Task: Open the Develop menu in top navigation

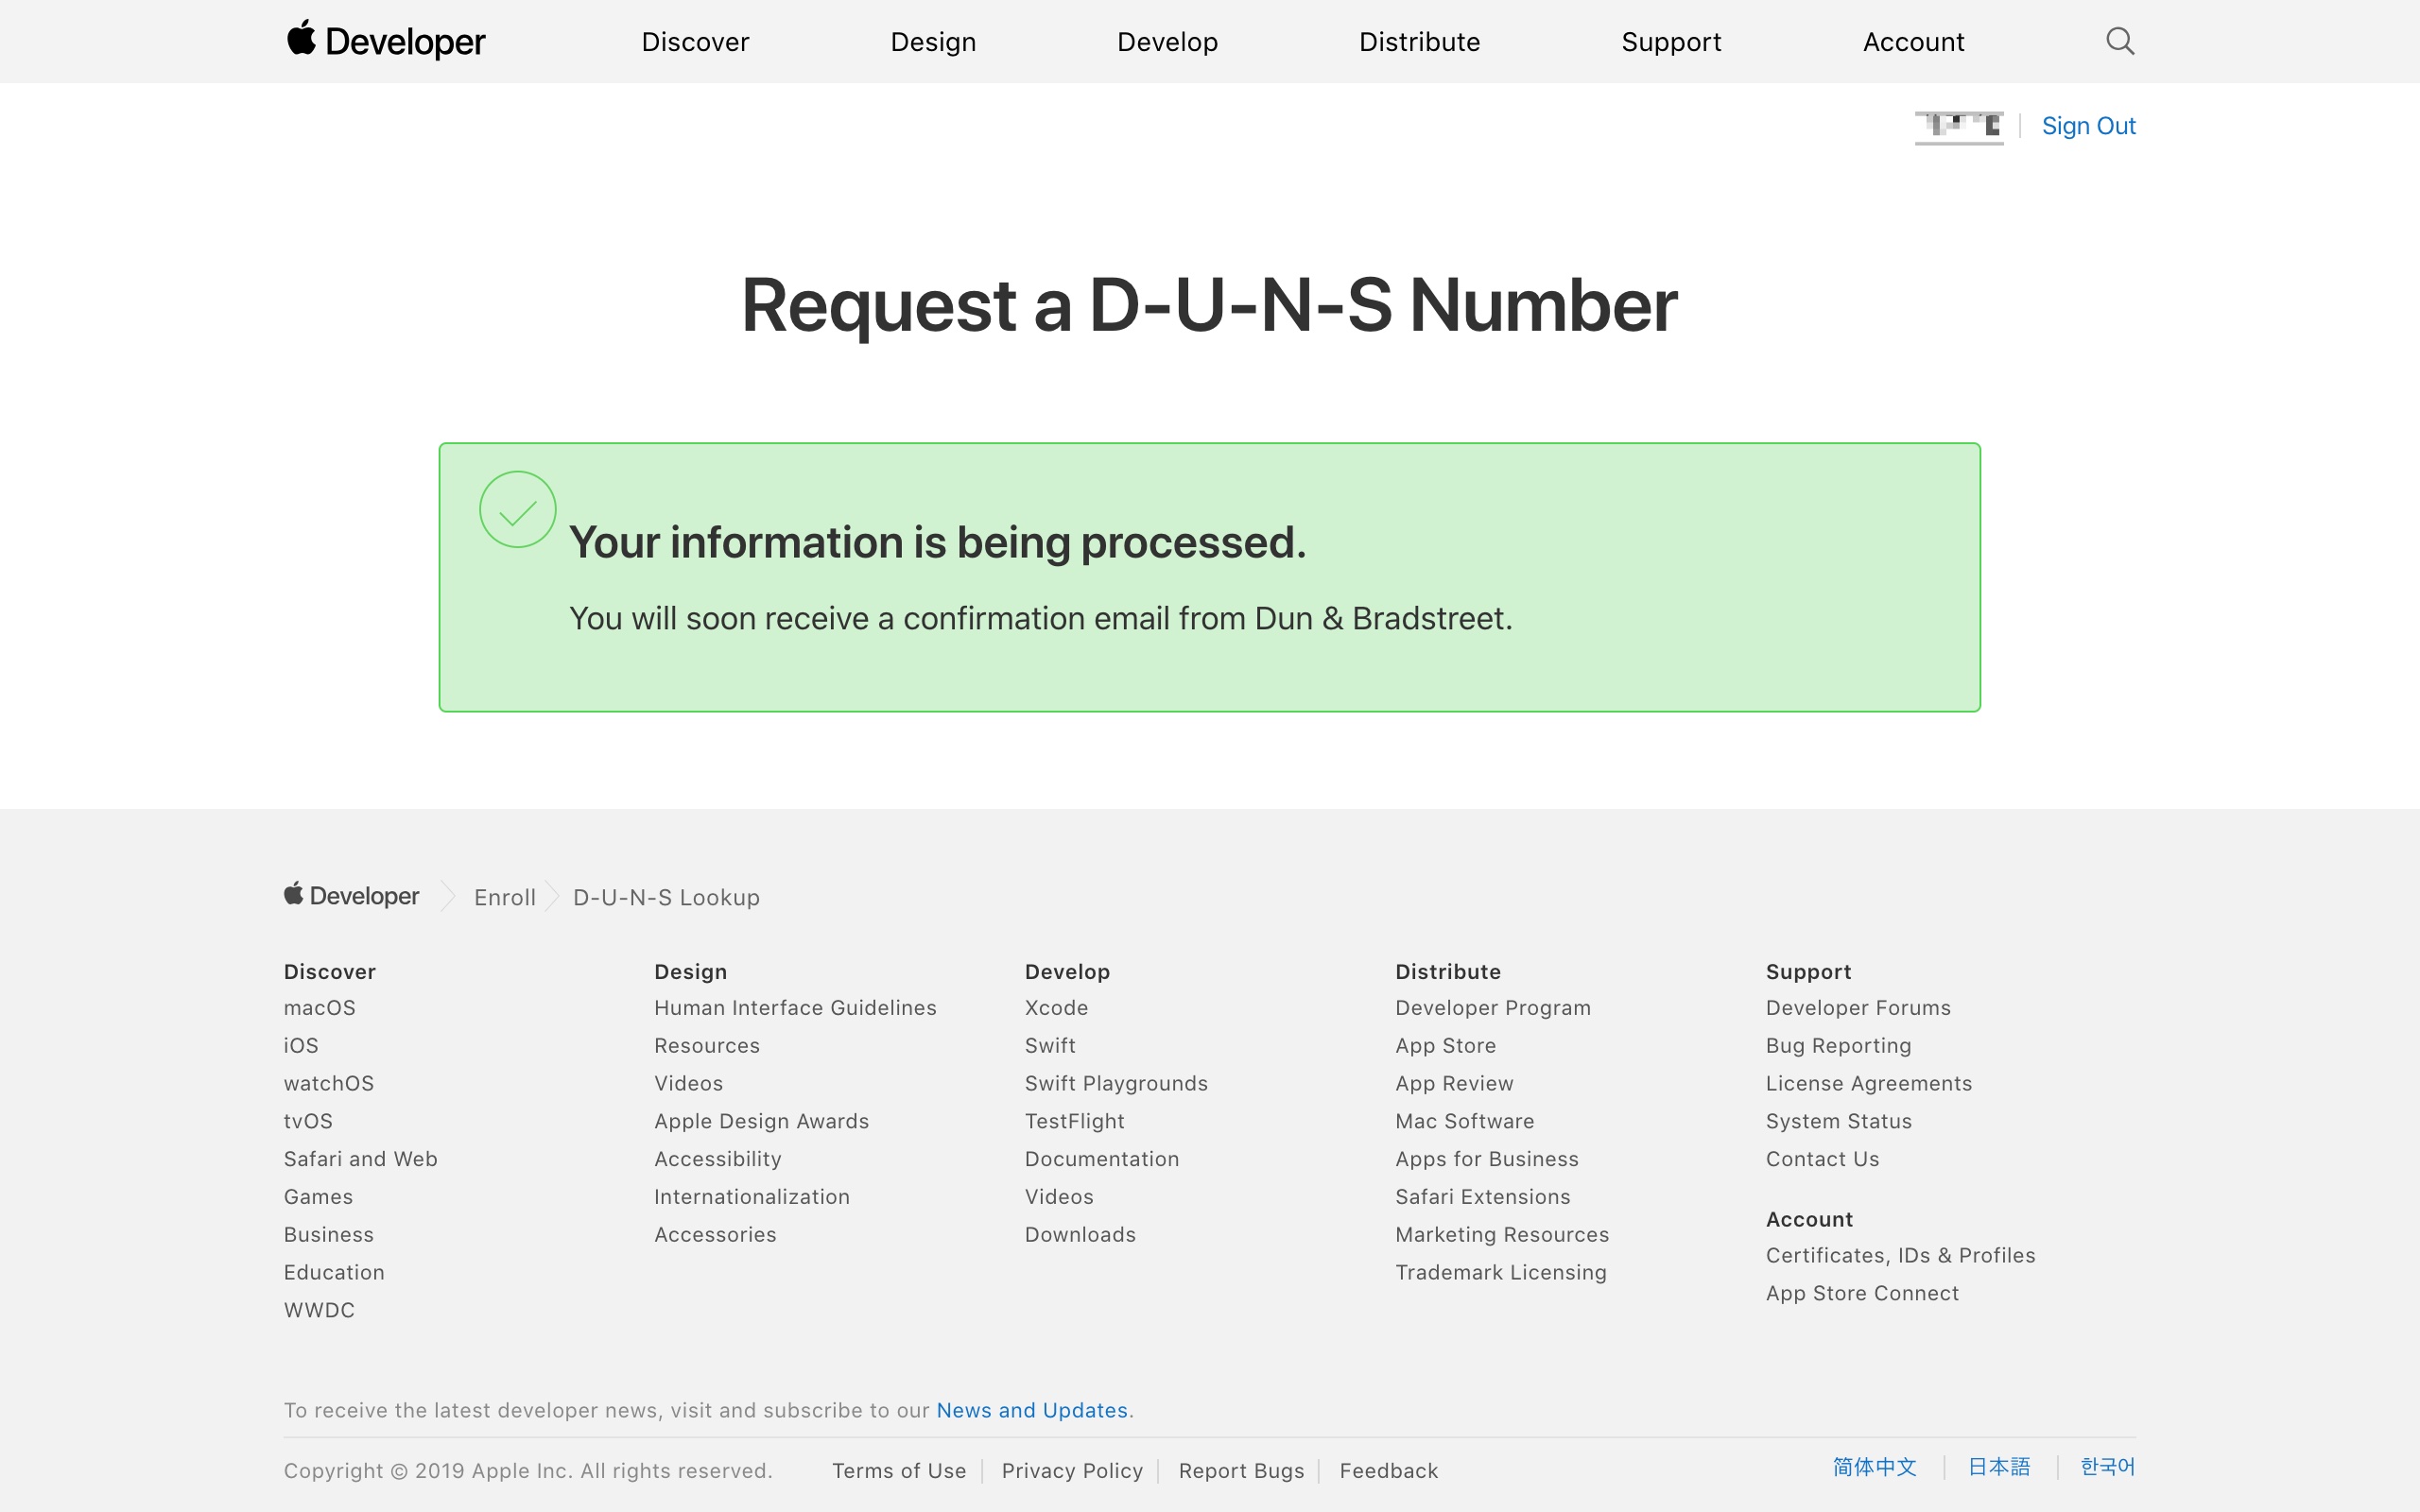Action: pos(1167,42)
